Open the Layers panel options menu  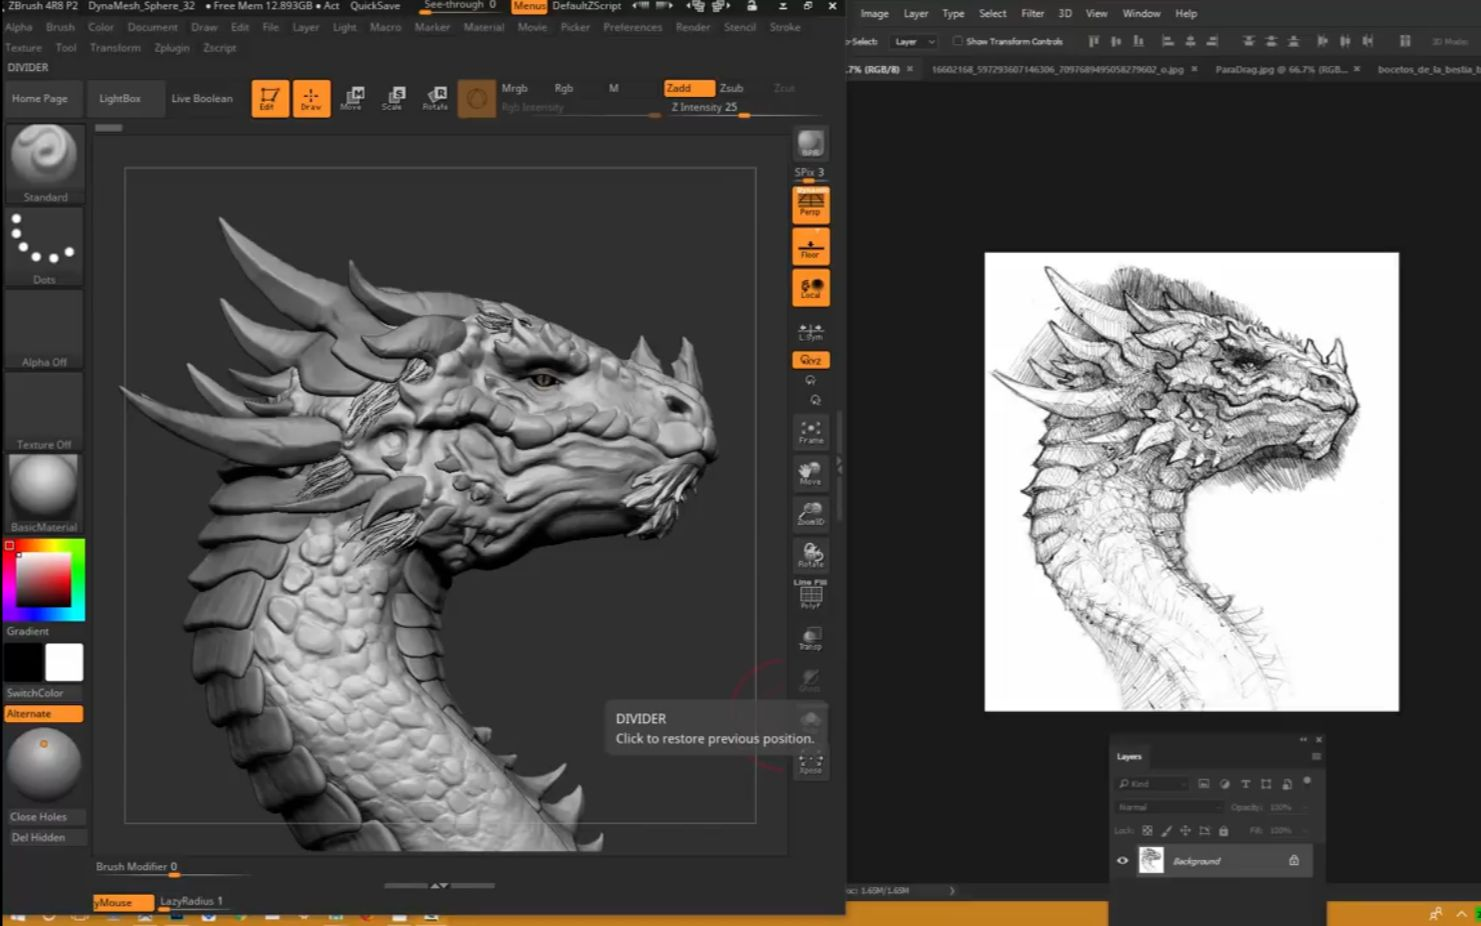[x=1316, y=757]
